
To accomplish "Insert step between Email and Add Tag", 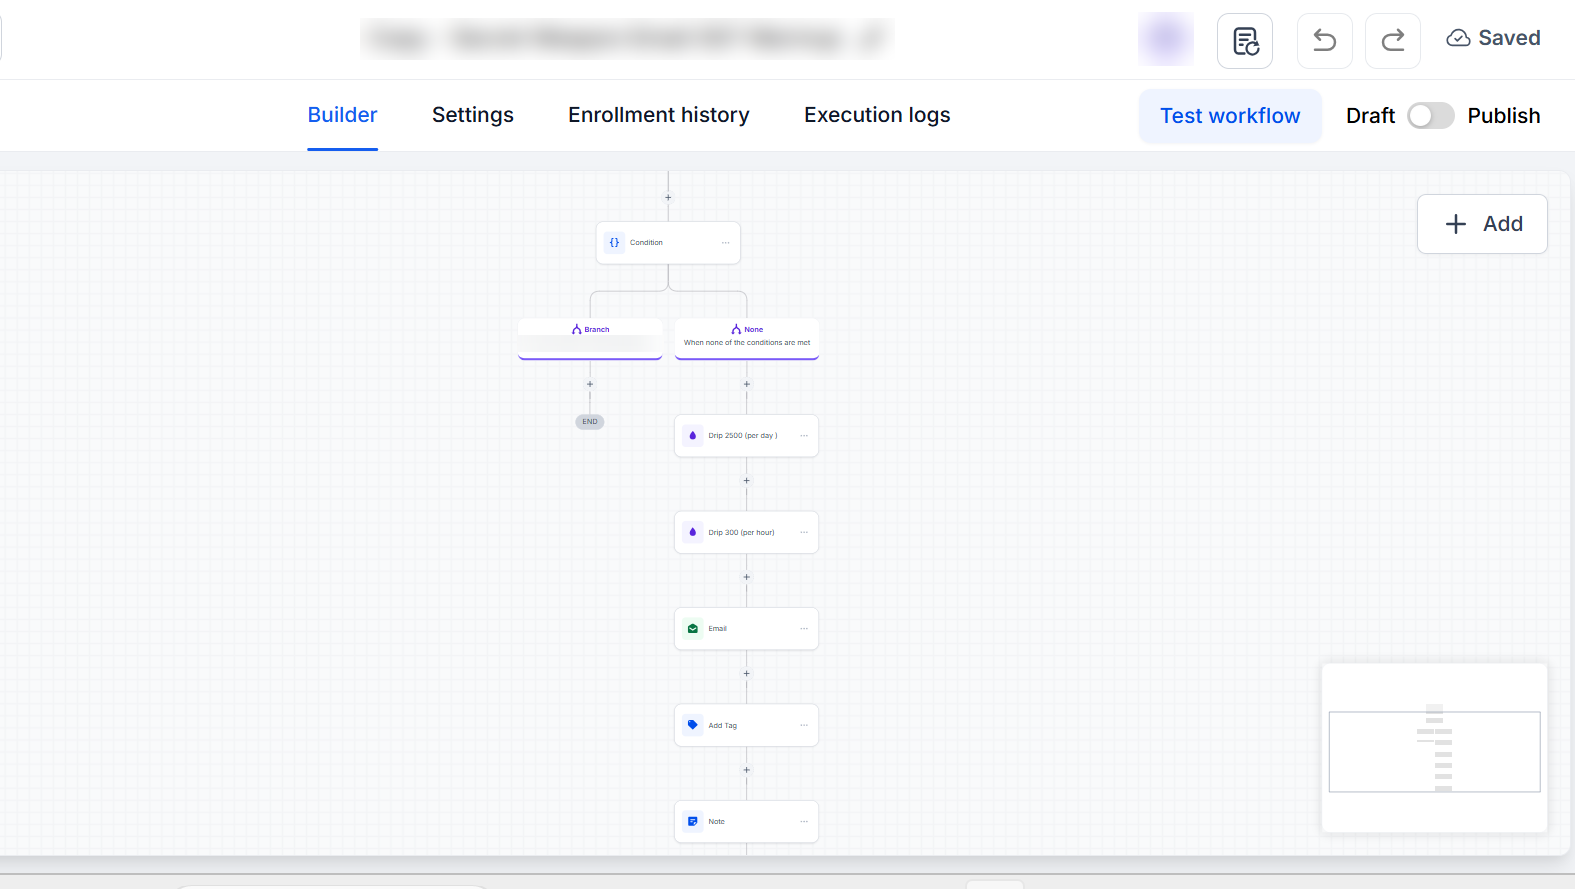I will click(747, 674).
